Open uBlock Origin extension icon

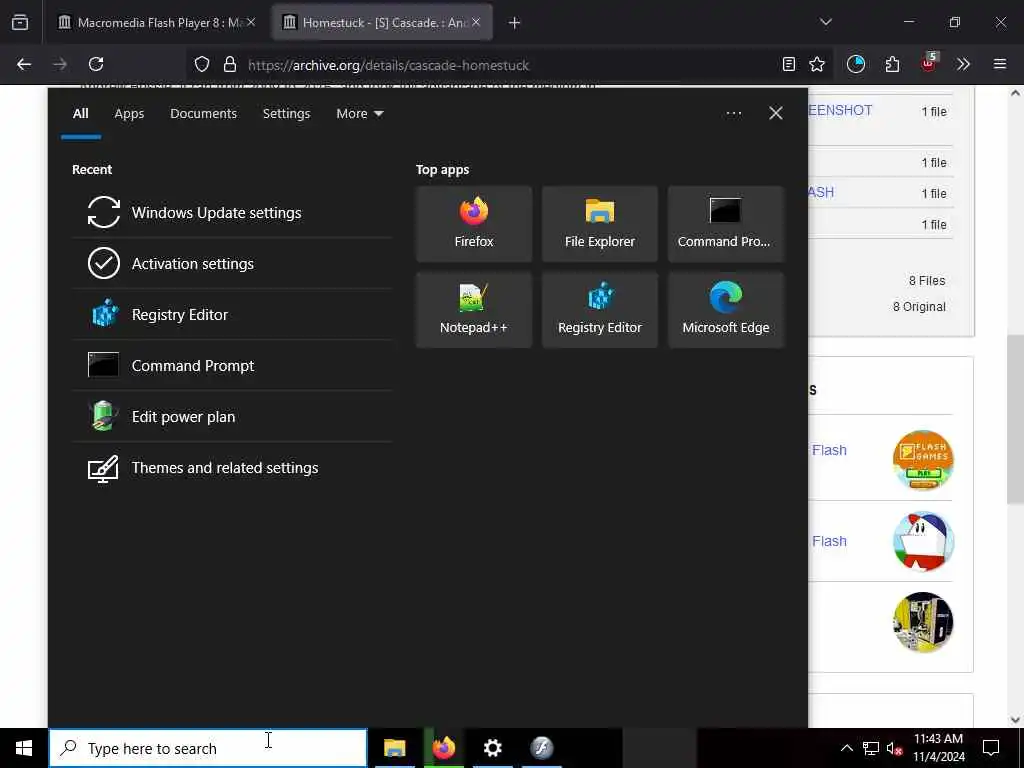(929, 63)
